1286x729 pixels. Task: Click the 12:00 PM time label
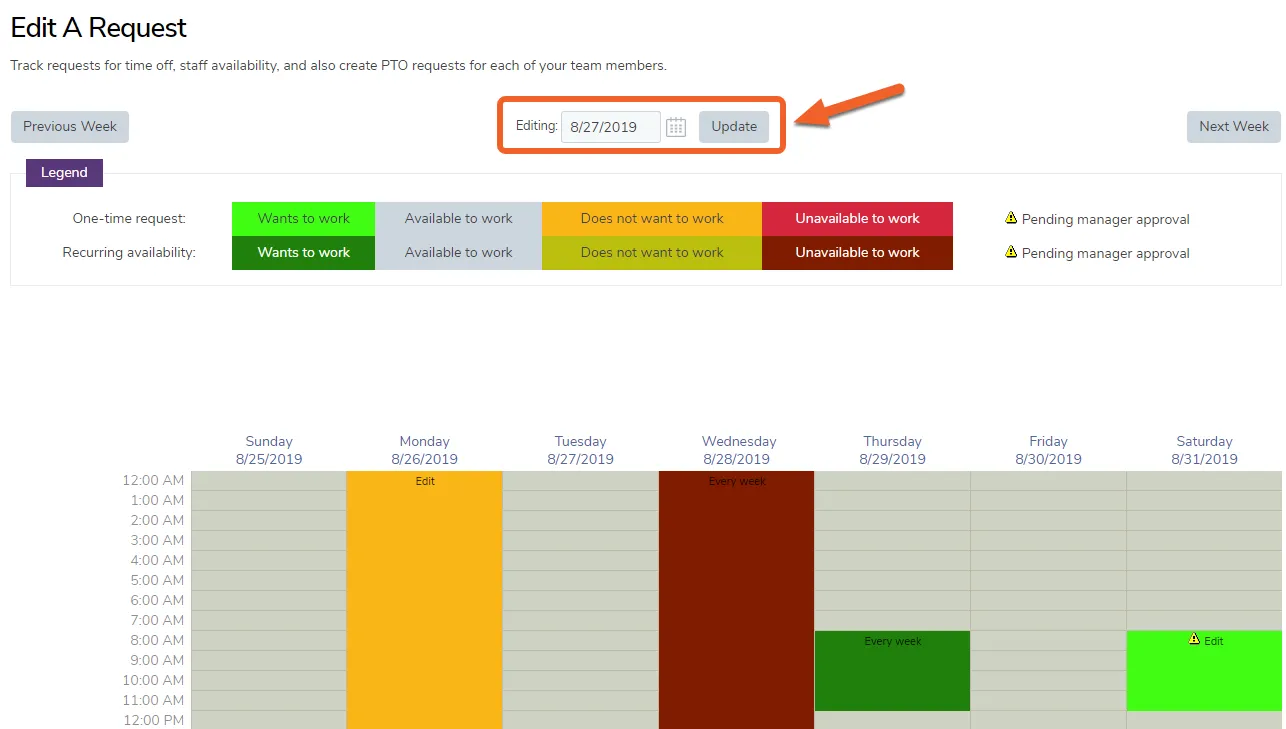click(153, 720)
